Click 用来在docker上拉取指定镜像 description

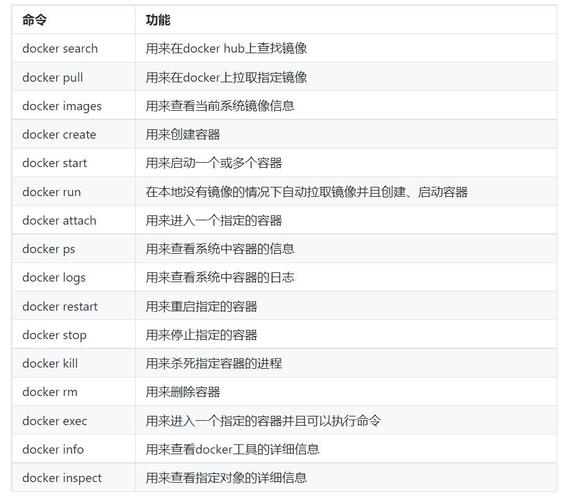[x=226, y=77]
